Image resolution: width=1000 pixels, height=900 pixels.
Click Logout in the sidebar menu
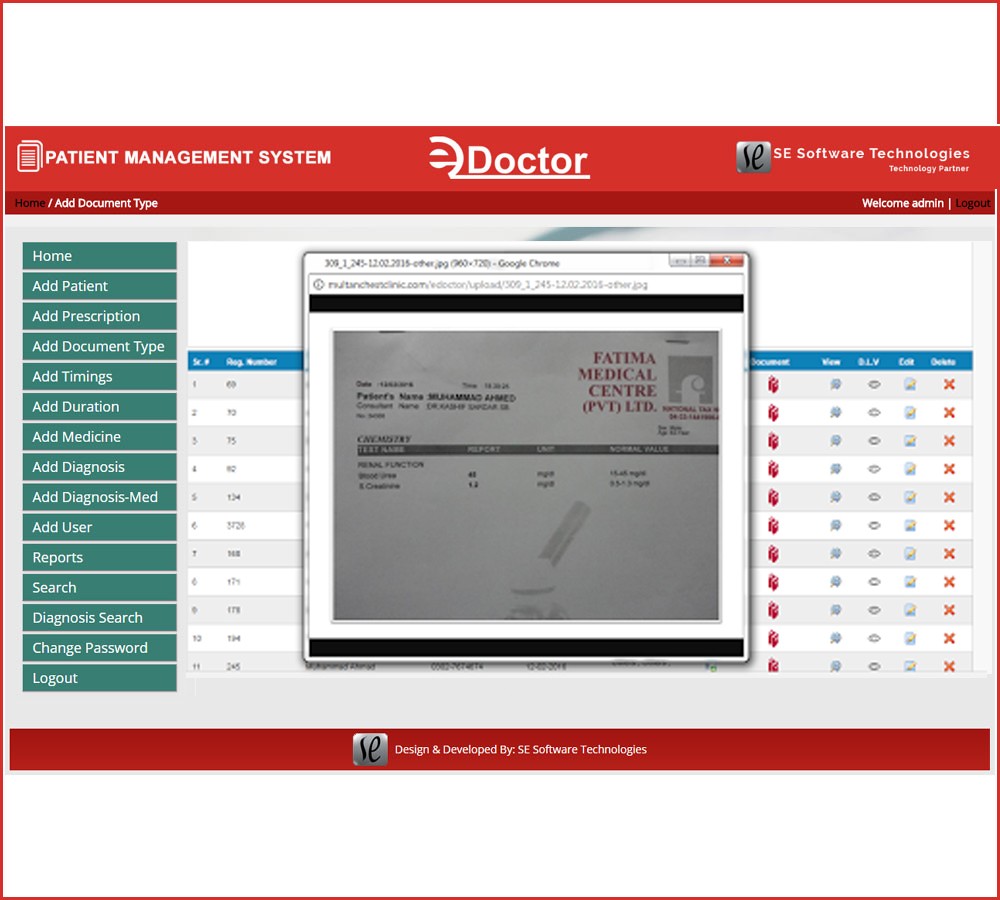(x=99, y=678)
